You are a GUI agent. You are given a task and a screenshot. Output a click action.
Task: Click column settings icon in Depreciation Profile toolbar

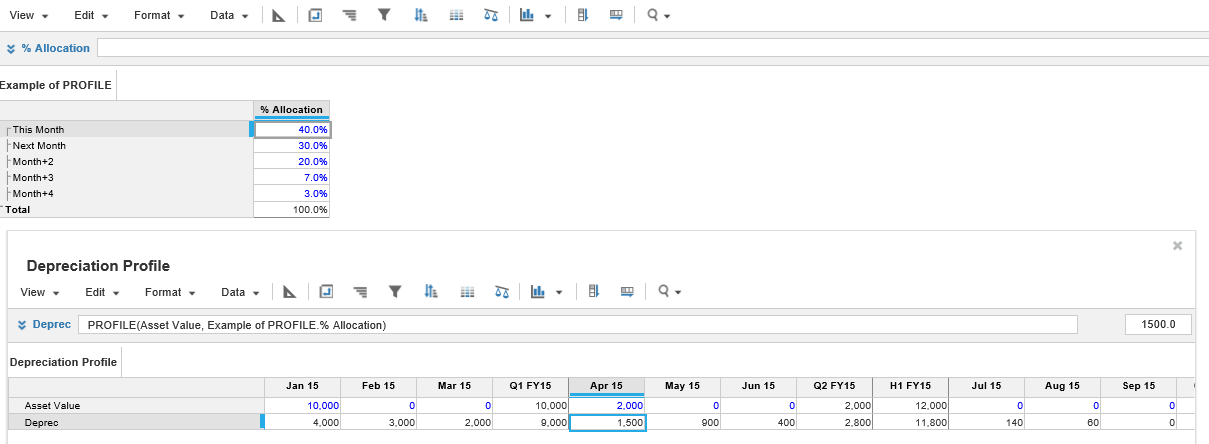click(592, 292)
